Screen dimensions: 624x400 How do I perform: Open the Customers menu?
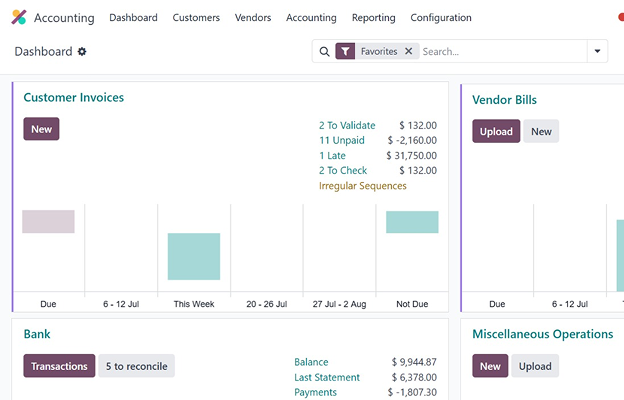[x=196, y=18]
